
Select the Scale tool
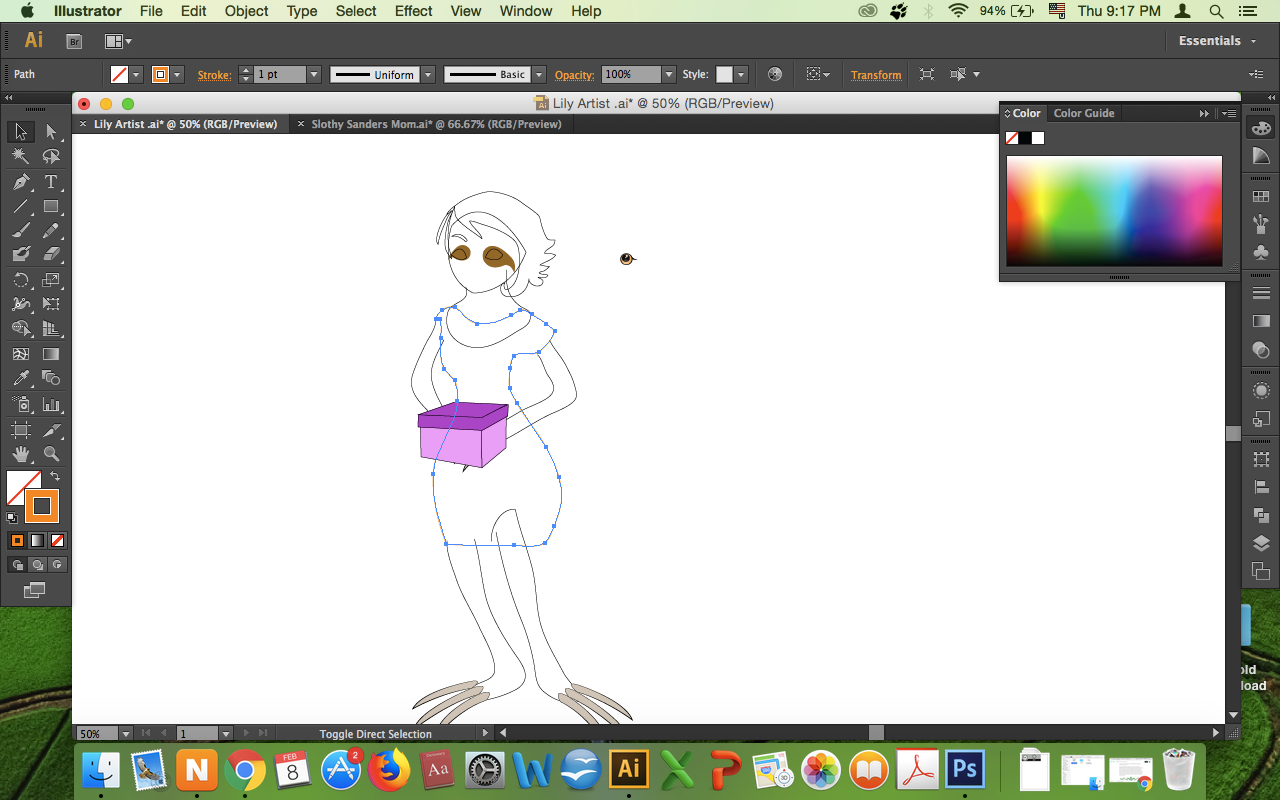coord(51,280)
